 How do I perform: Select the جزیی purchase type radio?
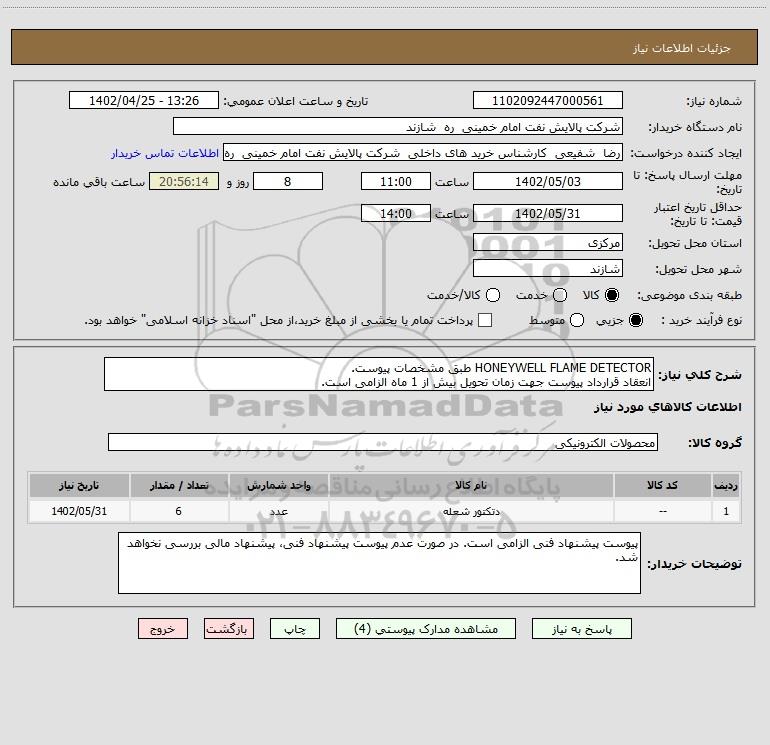(636, 320)
